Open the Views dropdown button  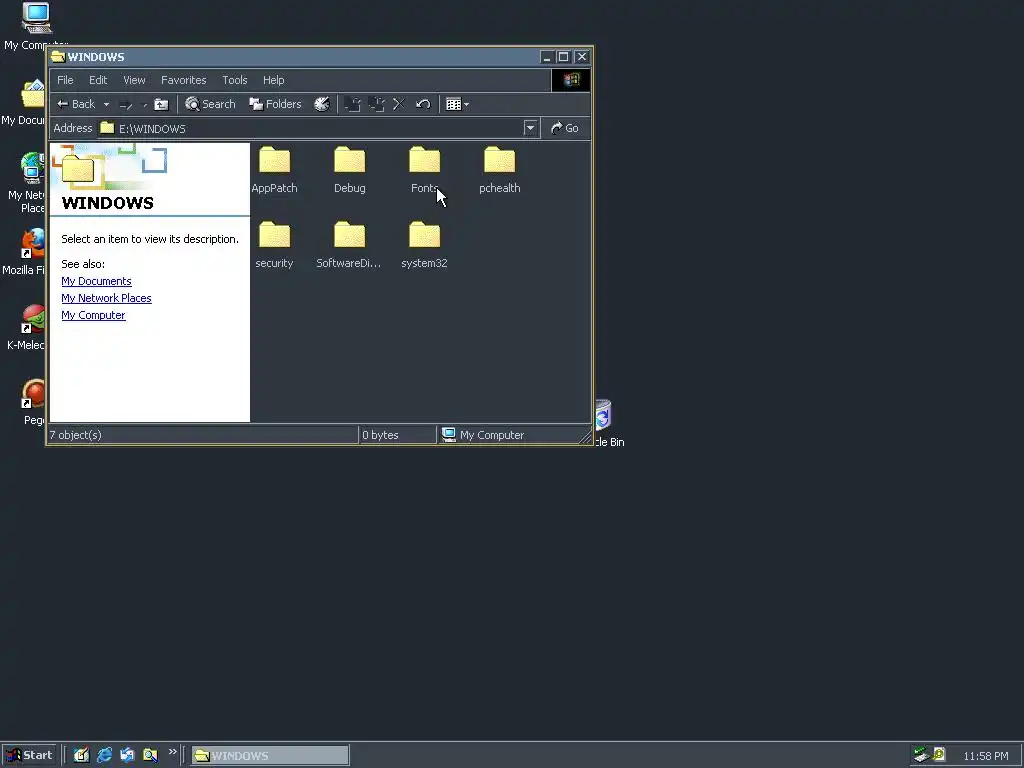click(x=457, y=104)
